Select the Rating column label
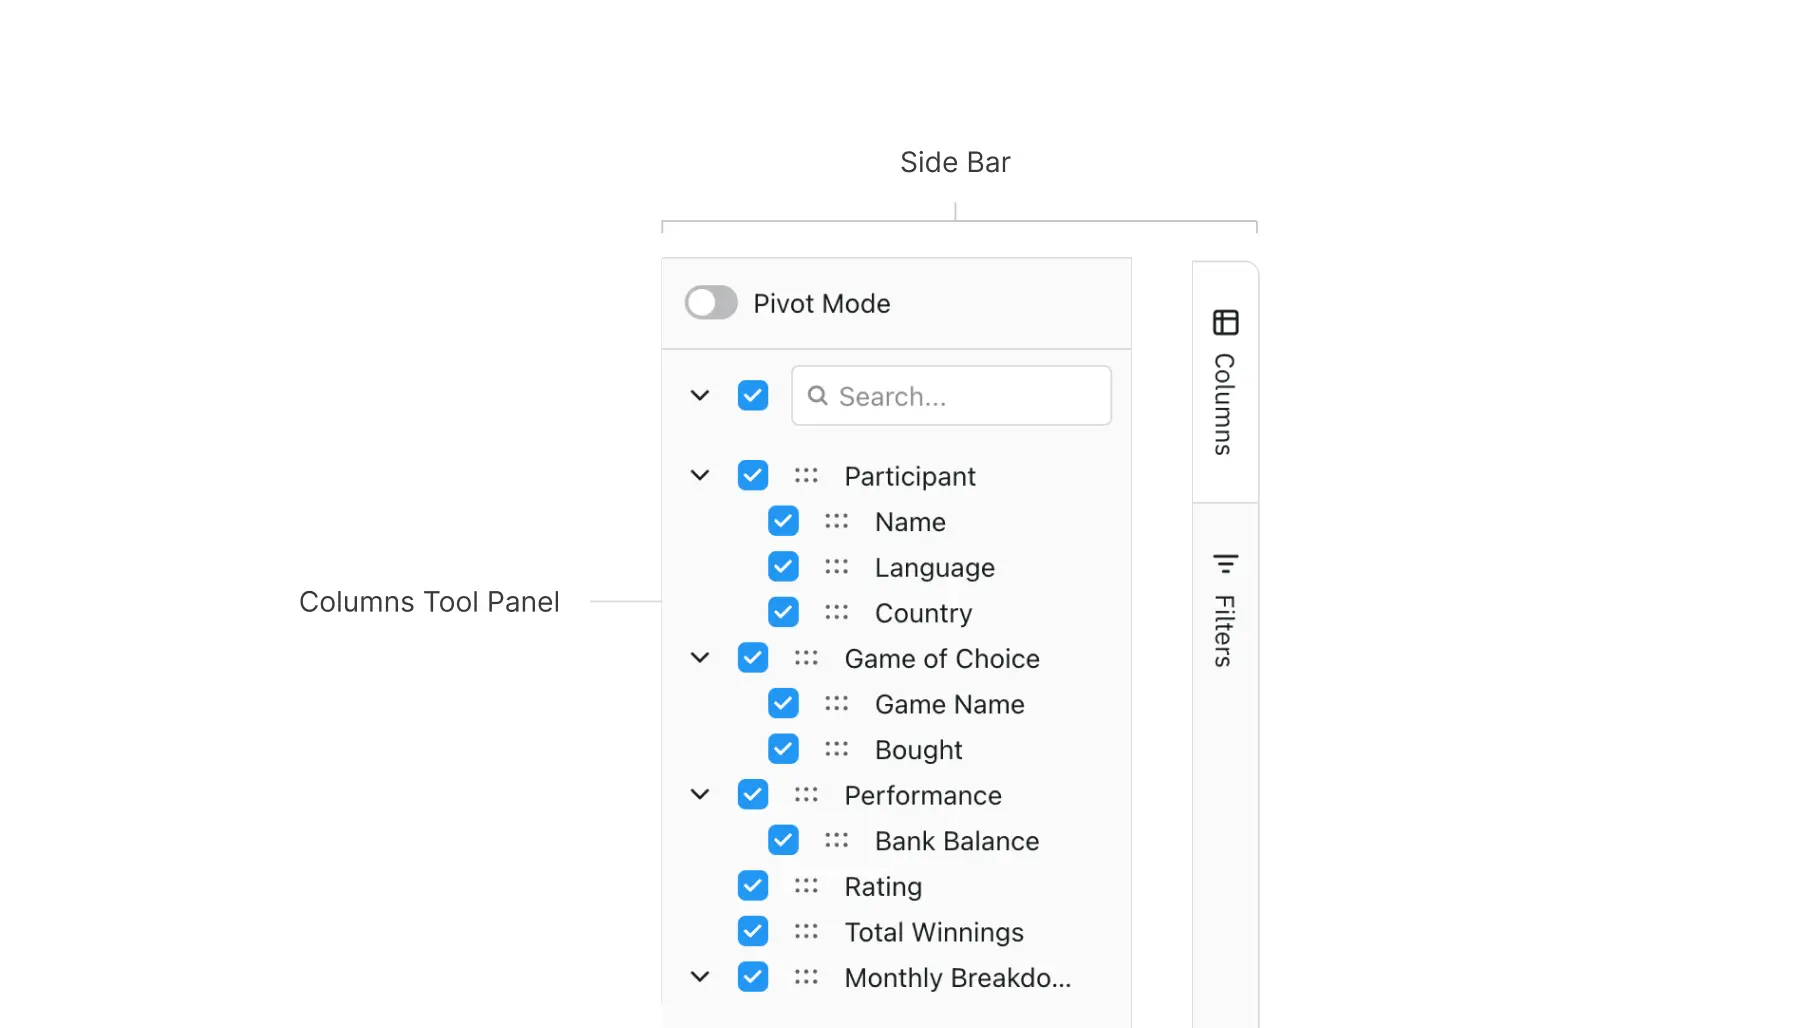The image size is (1800, 1028). click(x=883, y=887)
